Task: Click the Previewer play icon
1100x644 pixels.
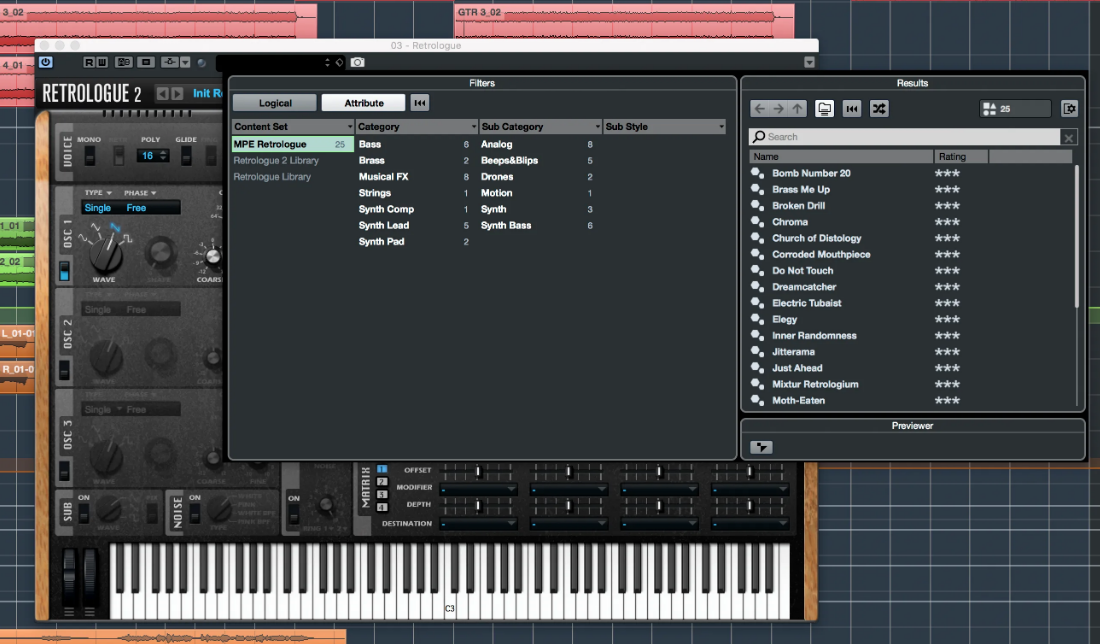Action: coord(761,448)
